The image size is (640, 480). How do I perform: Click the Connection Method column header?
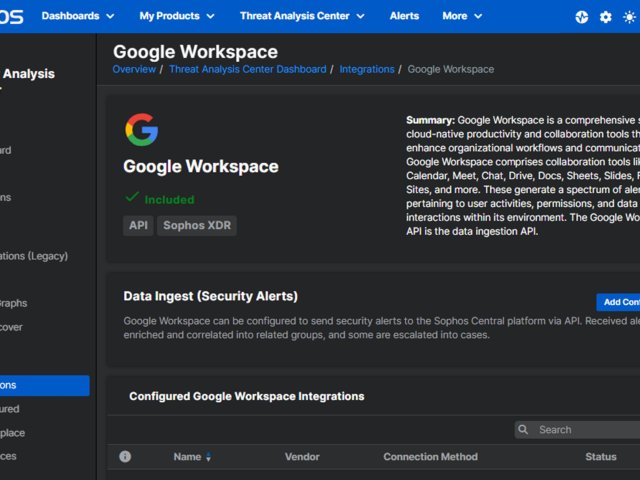(x=430, y=457)
